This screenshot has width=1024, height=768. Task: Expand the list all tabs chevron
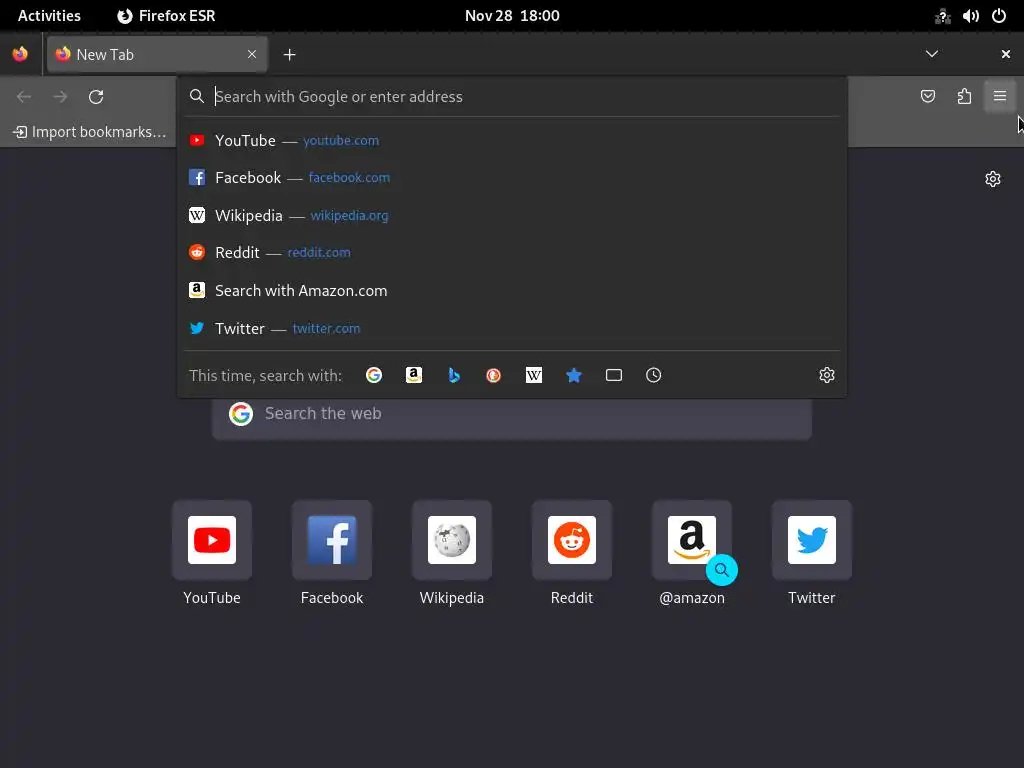coord(932,54)
